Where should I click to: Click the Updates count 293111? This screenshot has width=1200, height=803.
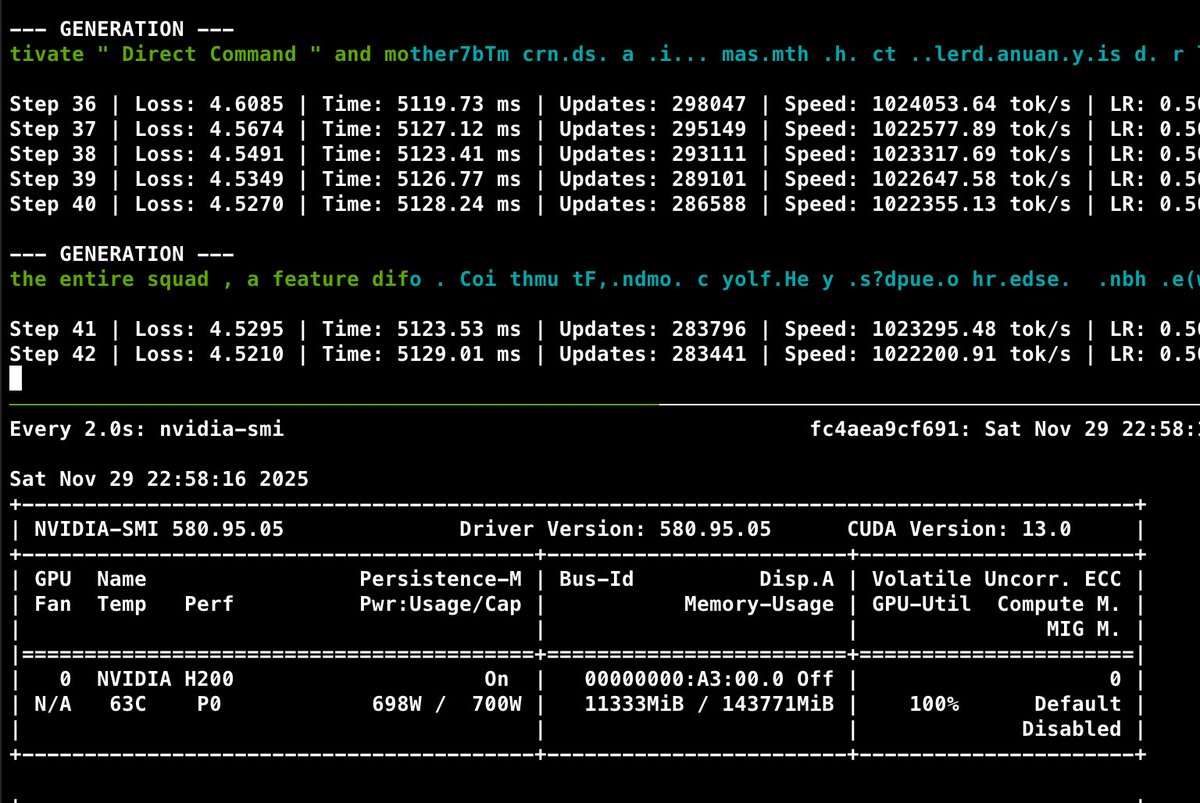coord(708,154)
